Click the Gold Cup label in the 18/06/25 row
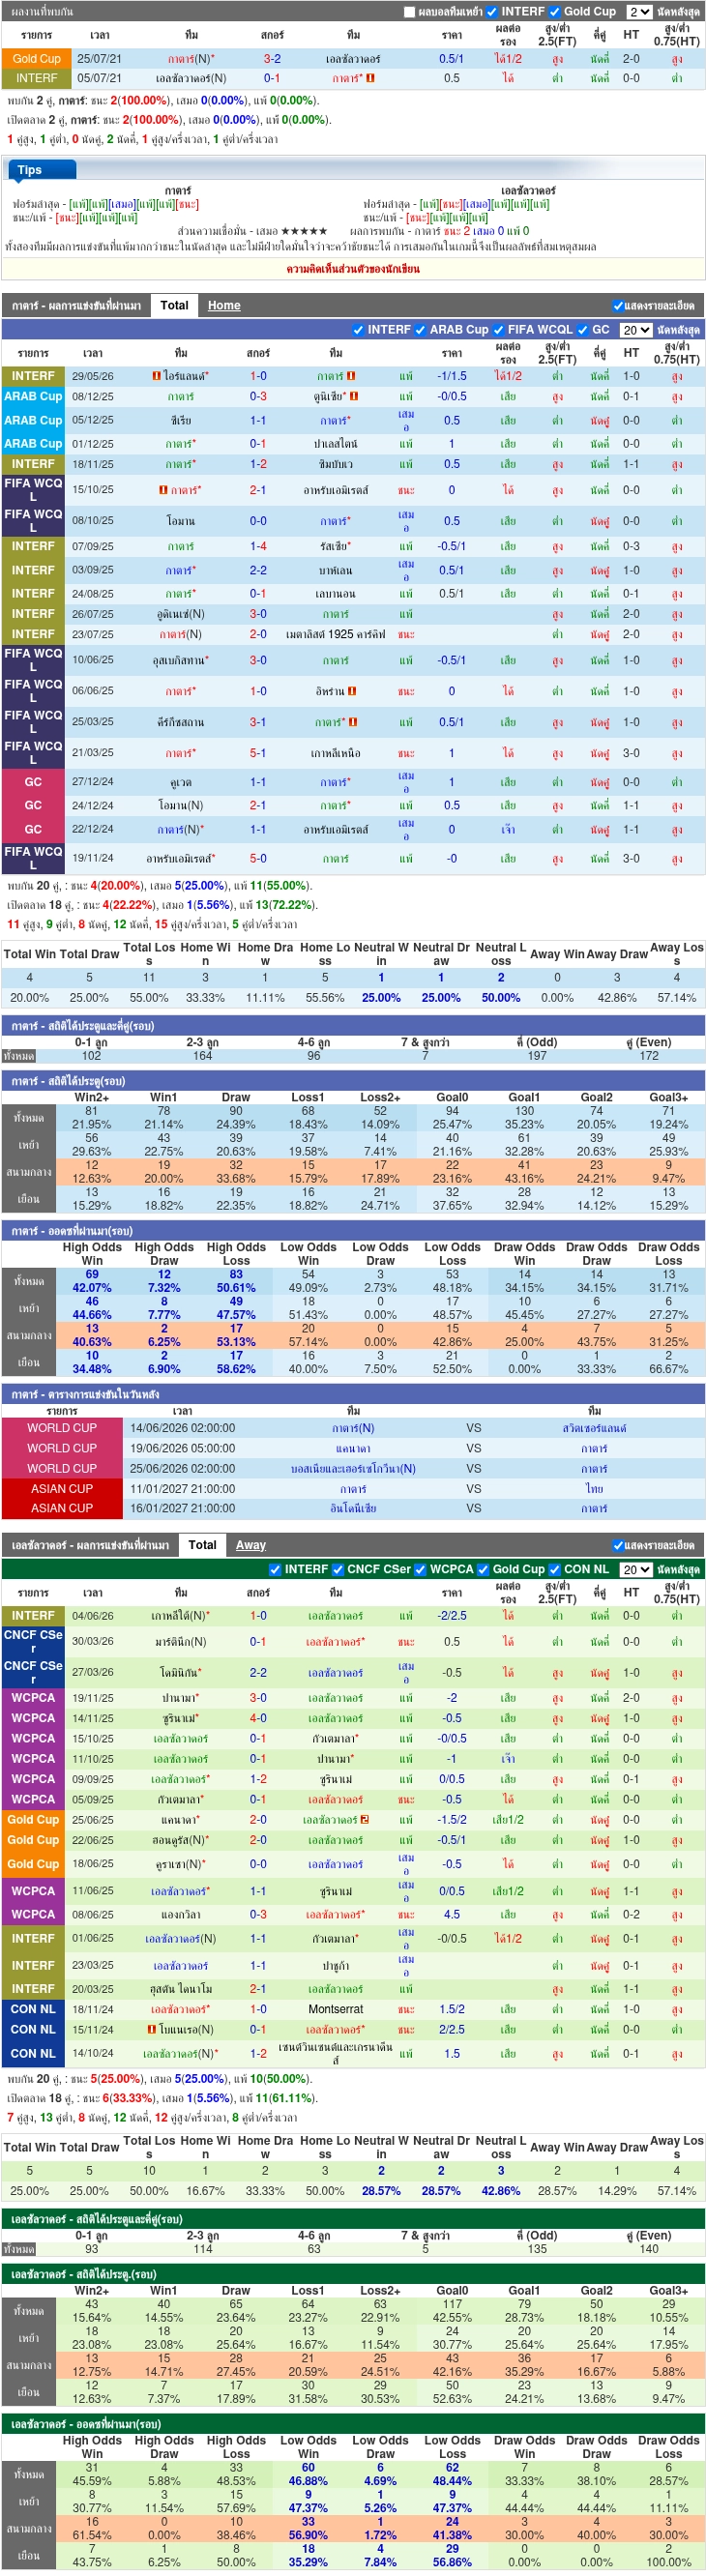This screenshot has width=706, height=2576. pos(33,1864)
